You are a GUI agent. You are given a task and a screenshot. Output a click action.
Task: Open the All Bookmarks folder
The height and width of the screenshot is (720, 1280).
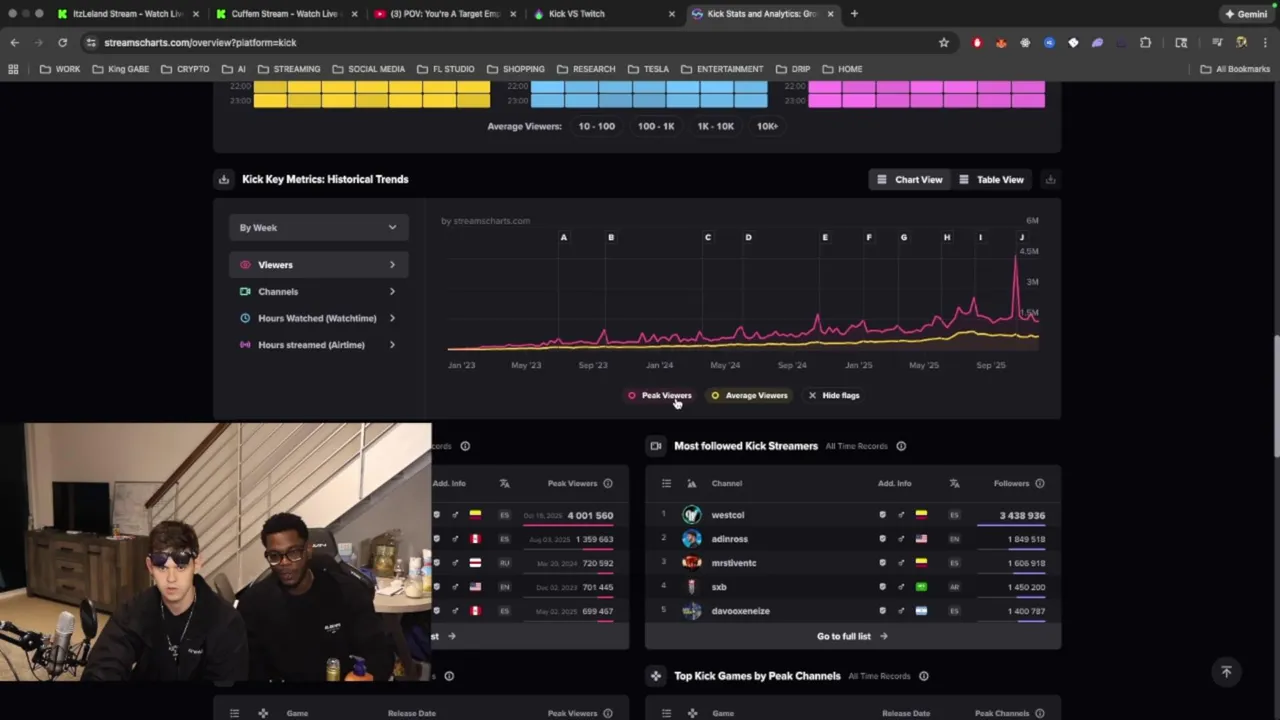coord(1235,69)
